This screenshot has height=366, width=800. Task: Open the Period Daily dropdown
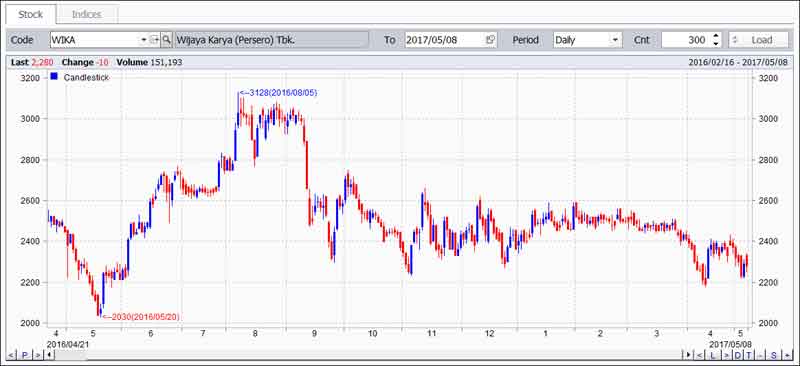click(615, 40)
